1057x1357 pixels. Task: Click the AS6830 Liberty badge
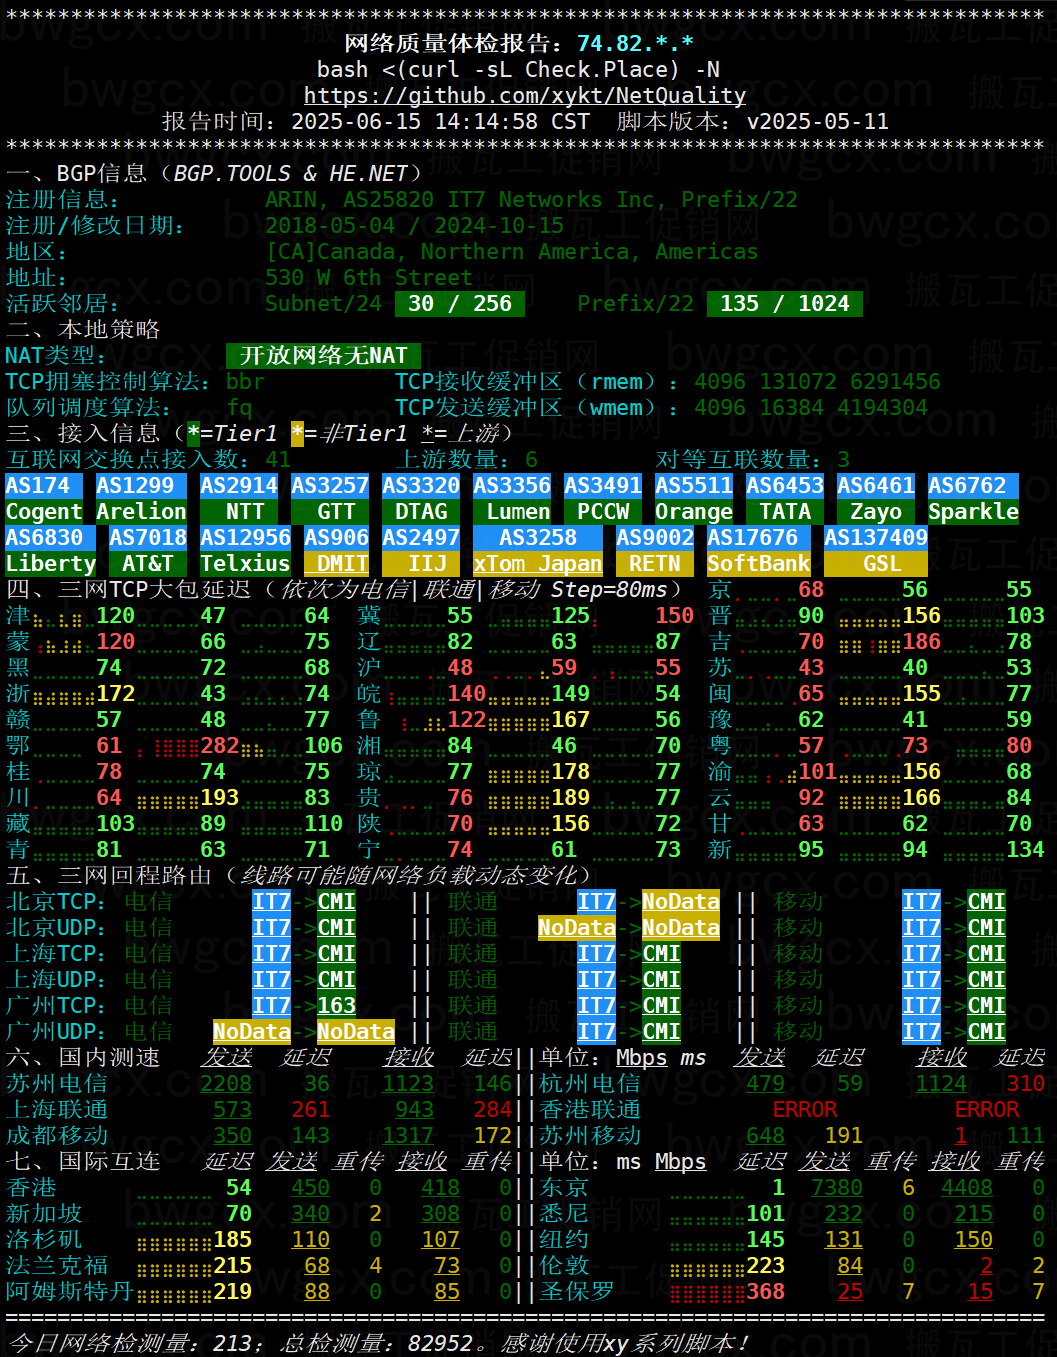click(51, 551)
